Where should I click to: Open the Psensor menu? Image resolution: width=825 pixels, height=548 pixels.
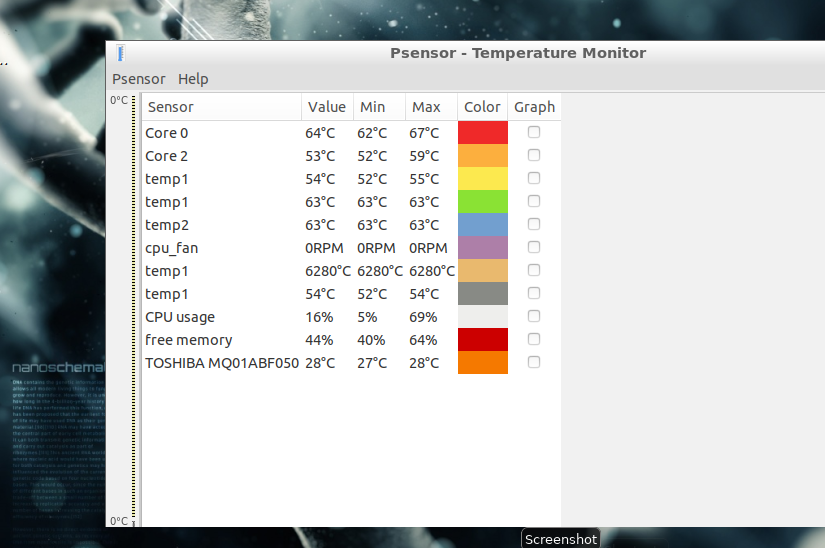click(x=139, y=79)
